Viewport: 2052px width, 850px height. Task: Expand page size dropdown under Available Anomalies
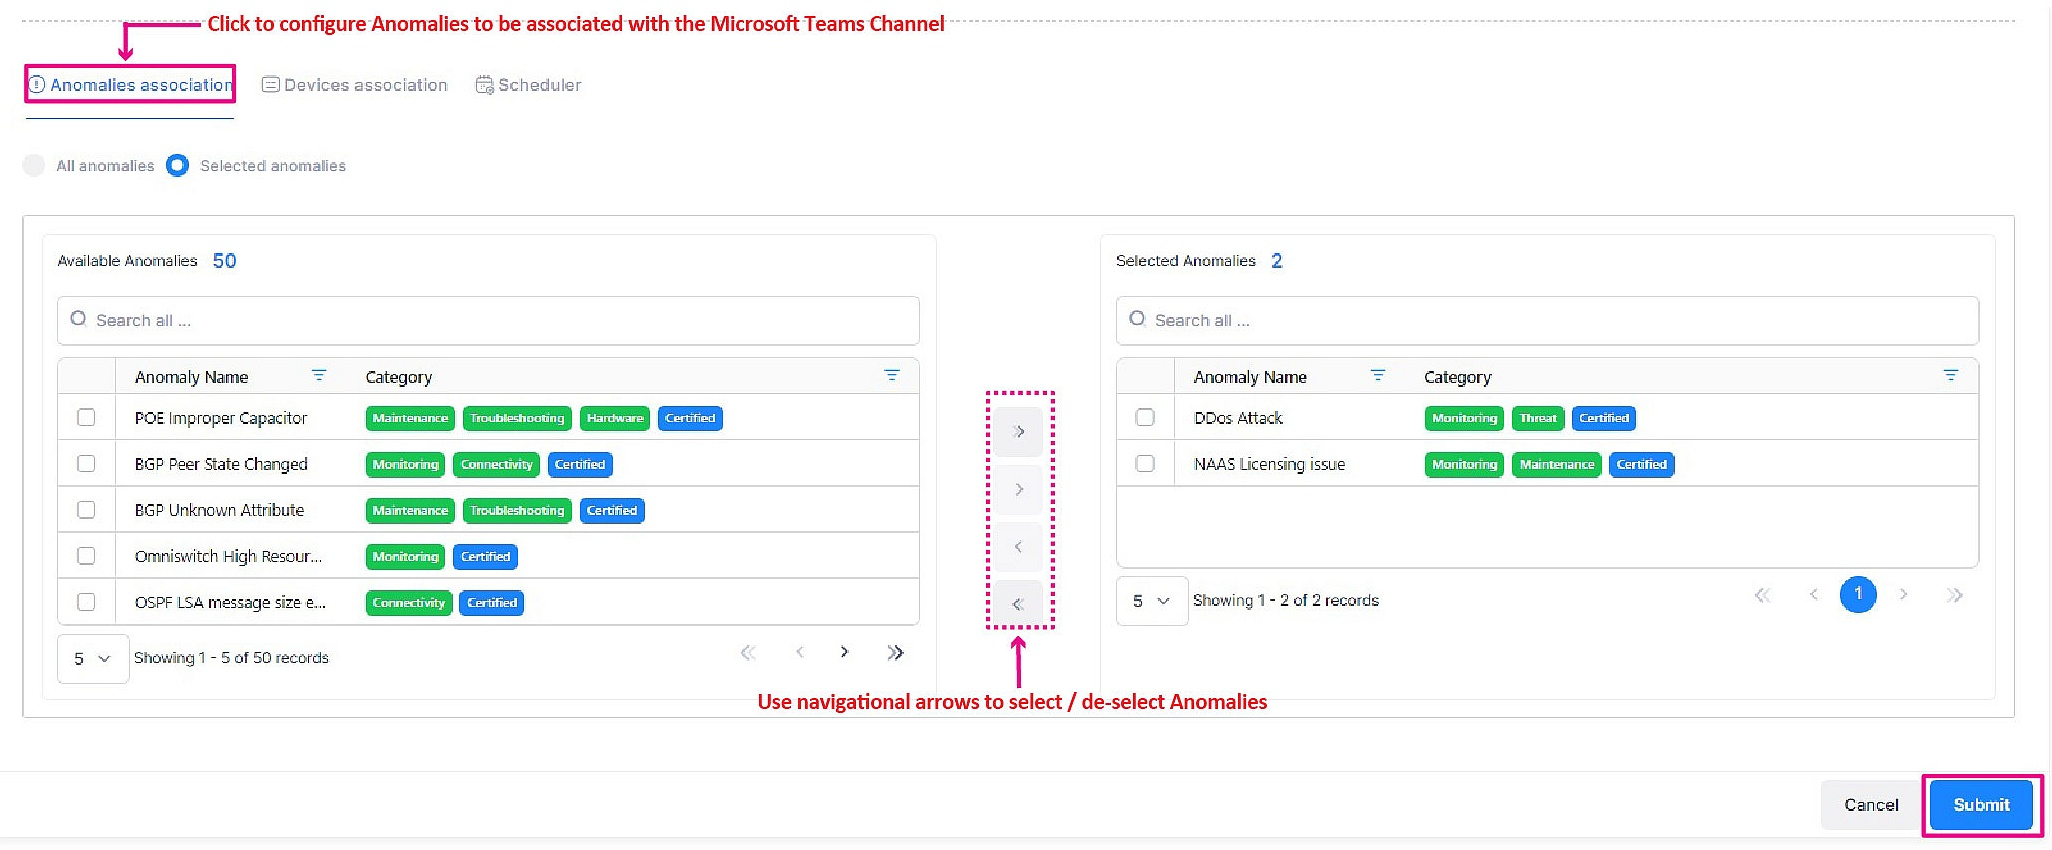click(x=92, y=659)
